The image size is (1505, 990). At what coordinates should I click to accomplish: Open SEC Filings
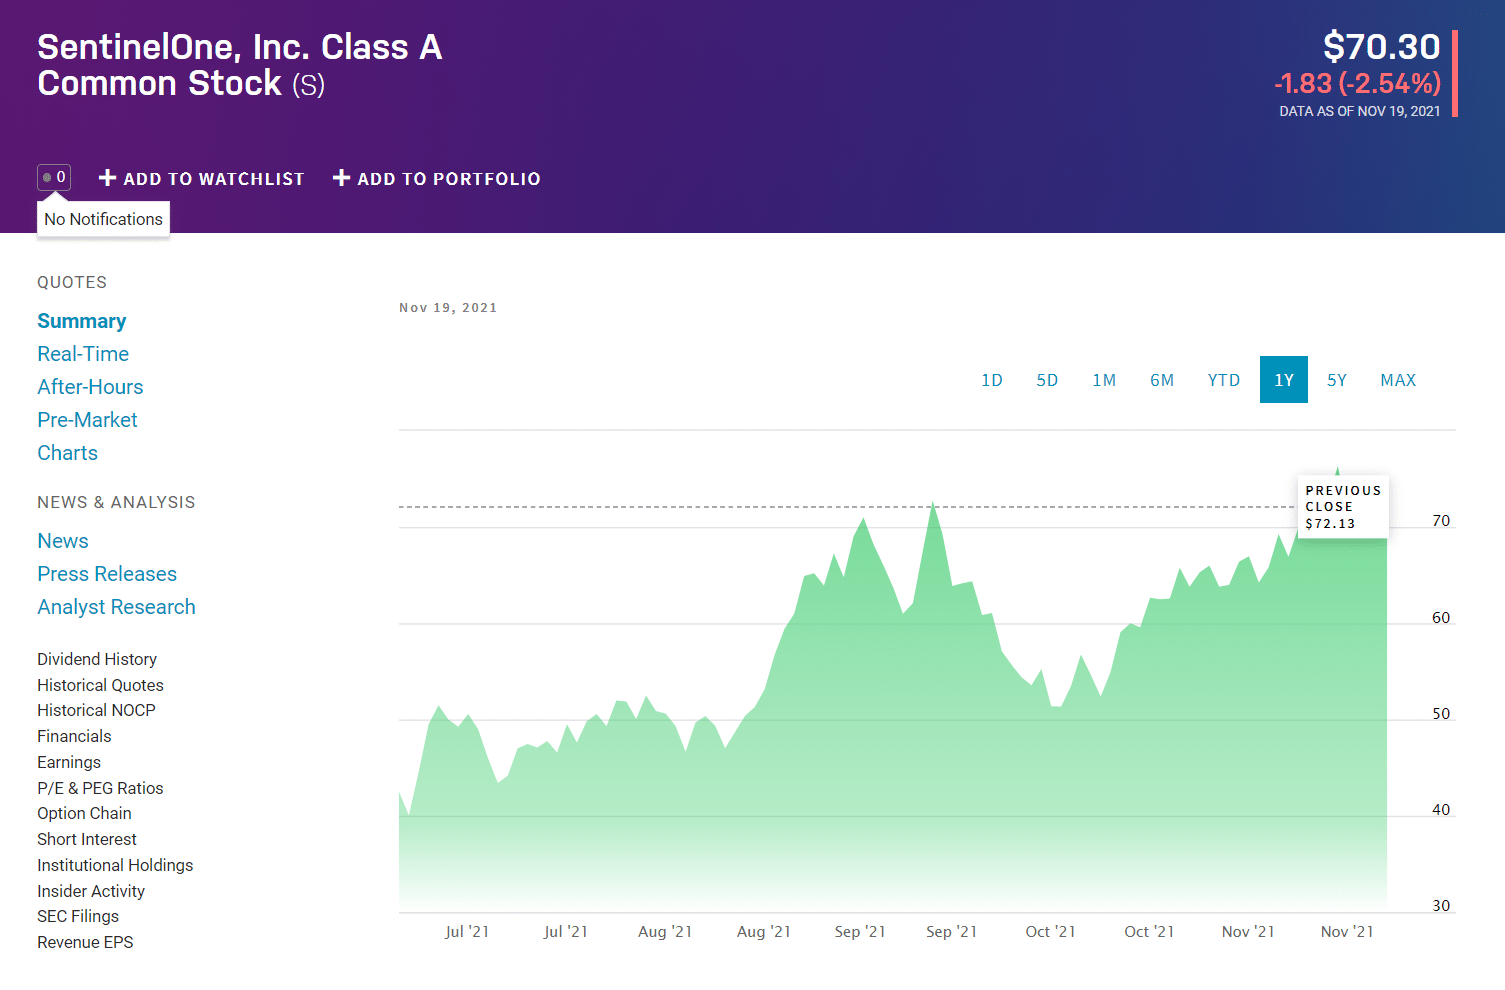pos(78,916)
